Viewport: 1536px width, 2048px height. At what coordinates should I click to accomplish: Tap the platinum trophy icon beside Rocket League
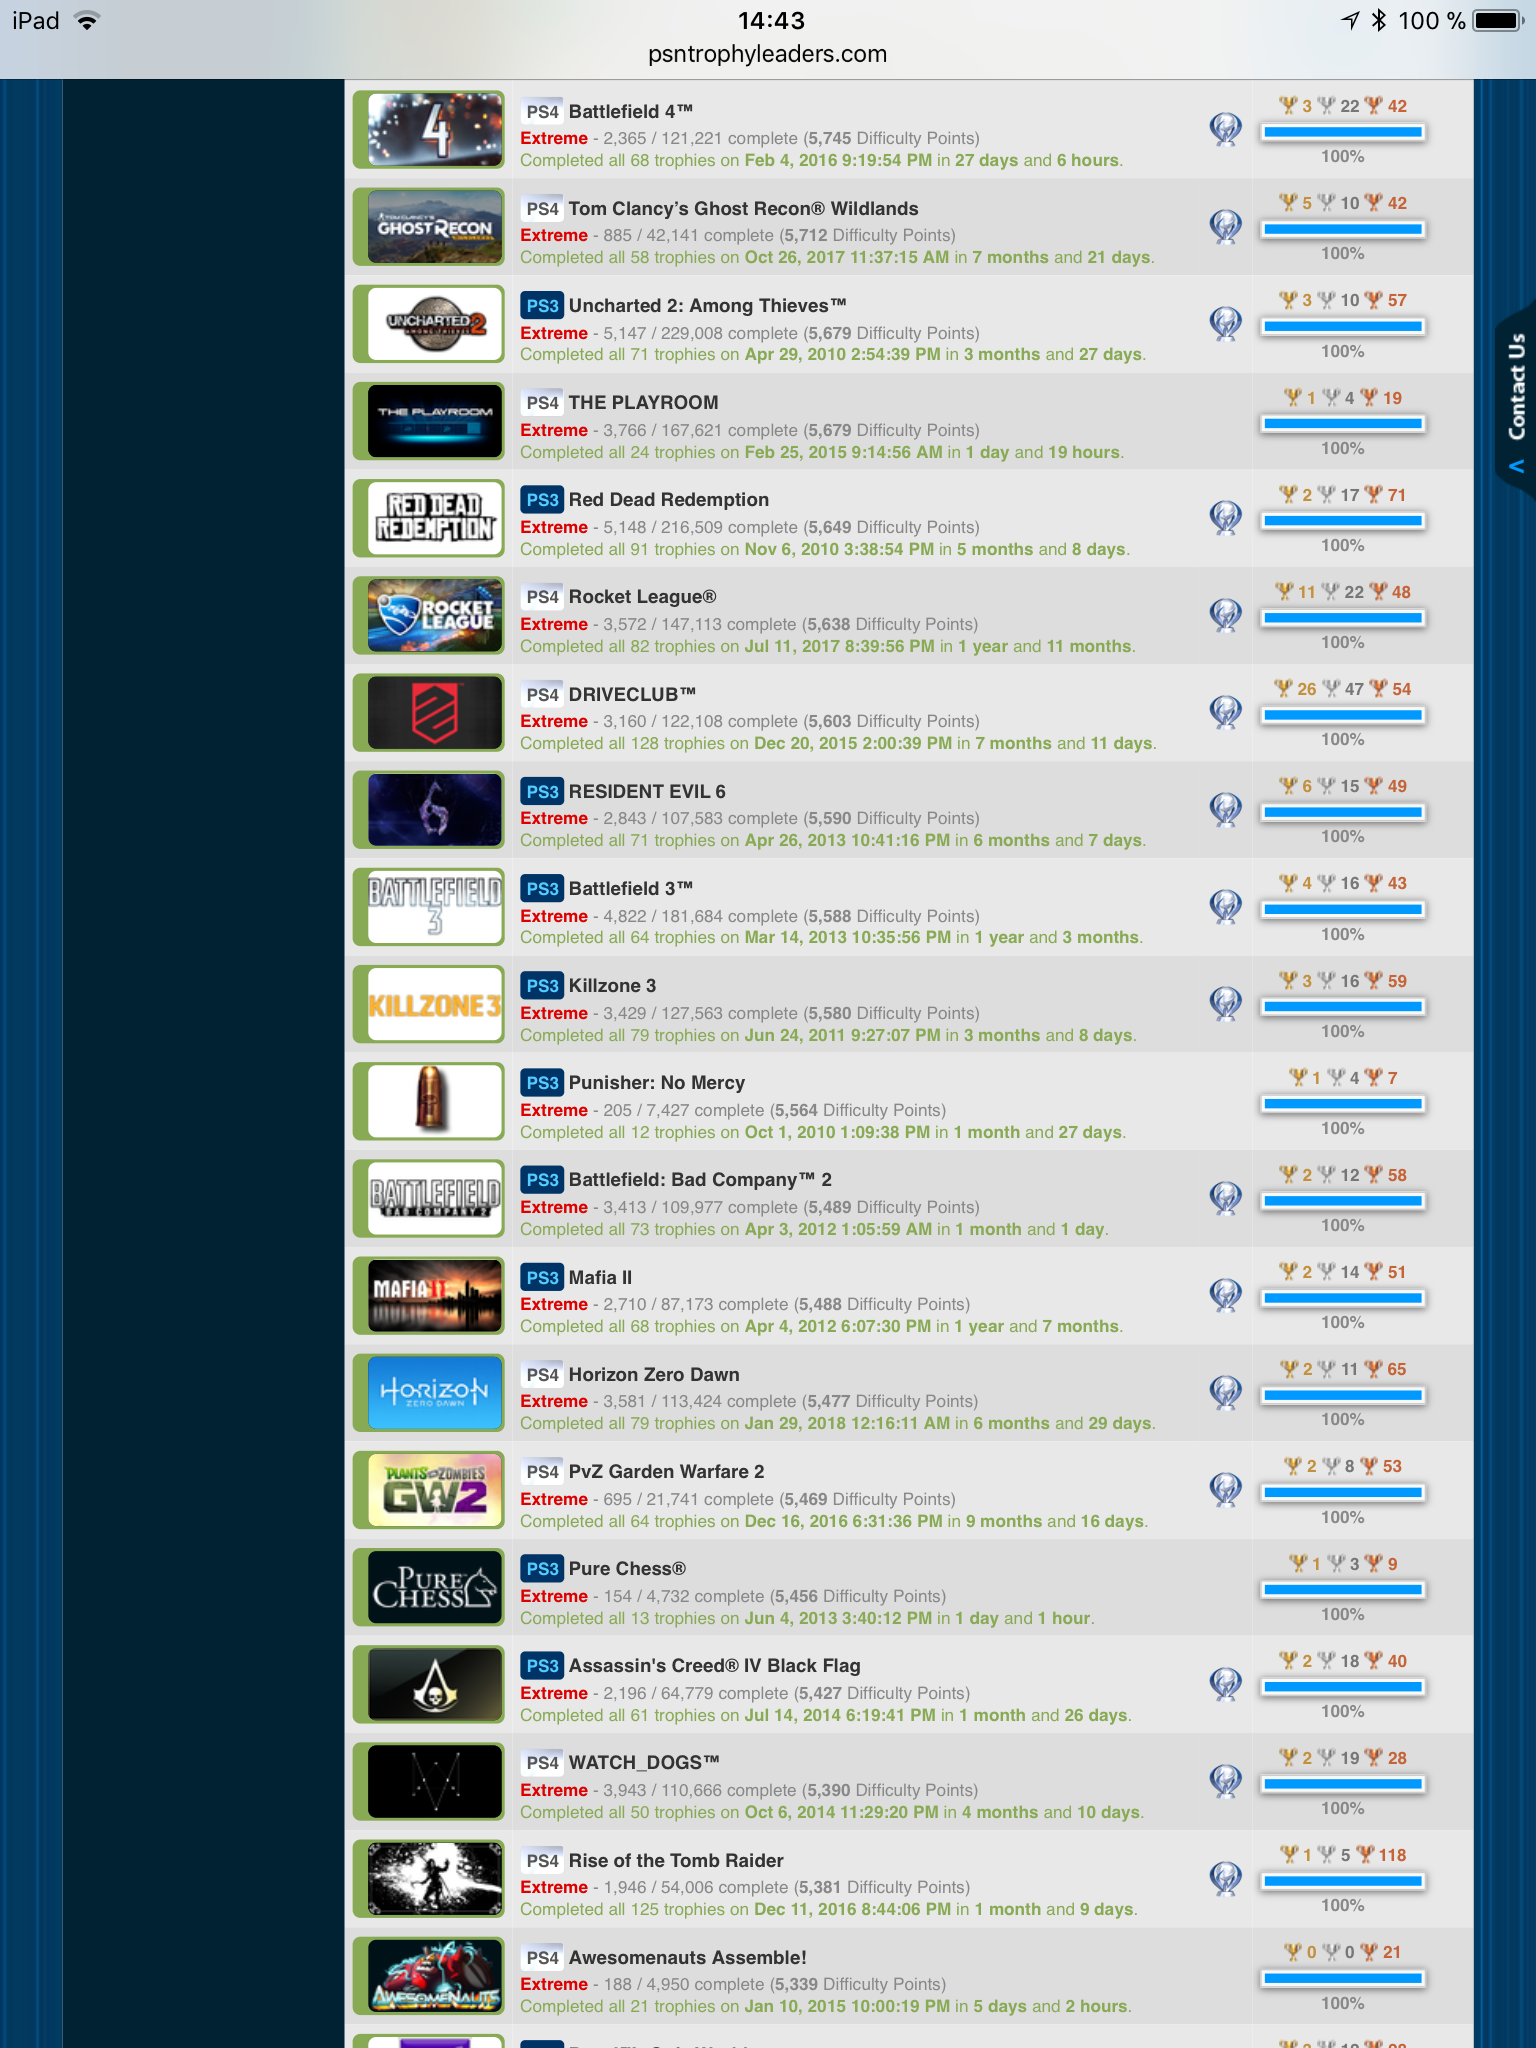[1225, 615]
